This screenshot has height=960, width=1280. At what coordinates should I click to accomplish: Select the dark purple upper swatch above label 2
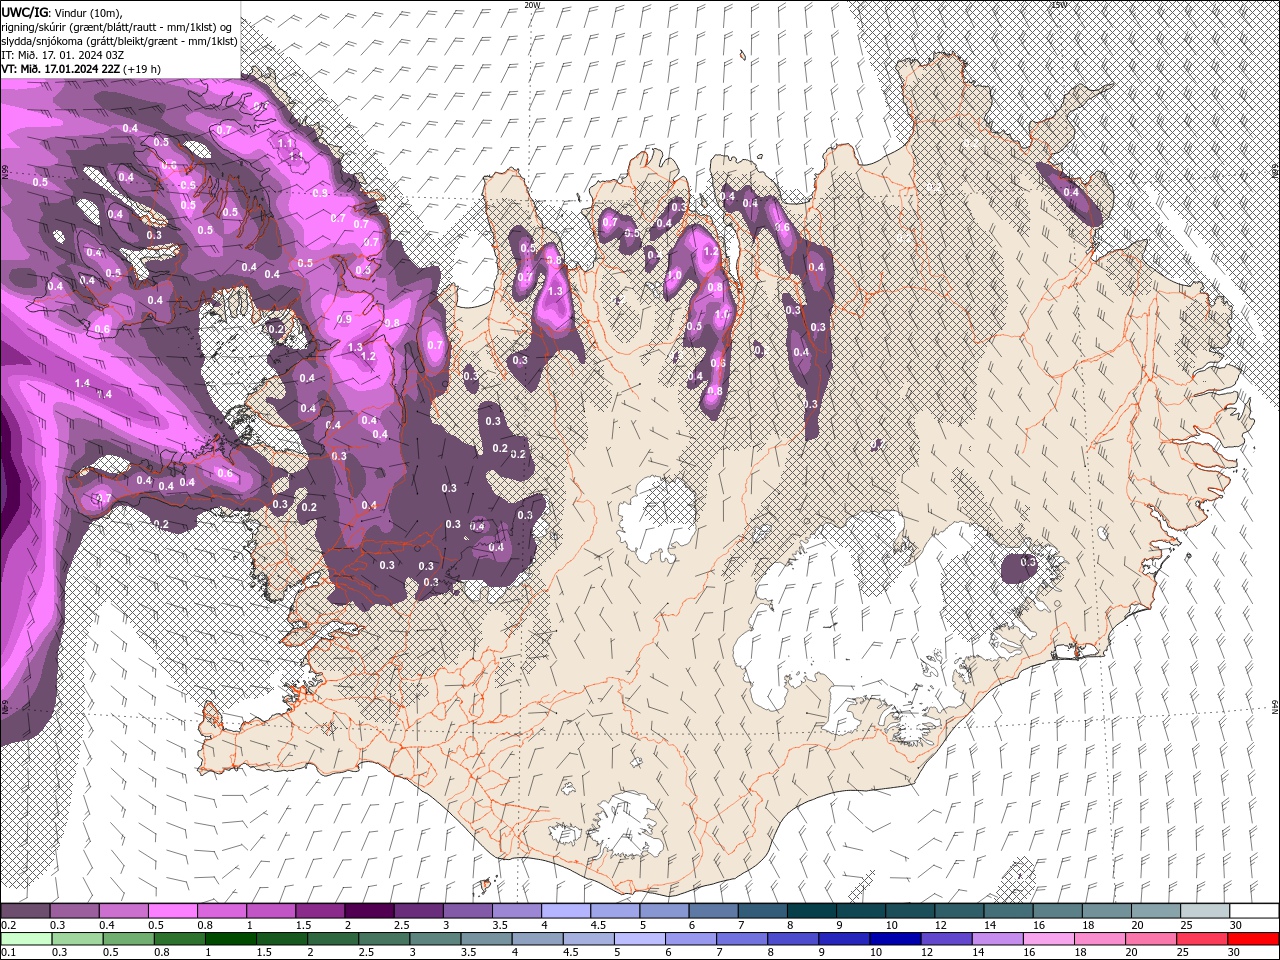point(368,911)
